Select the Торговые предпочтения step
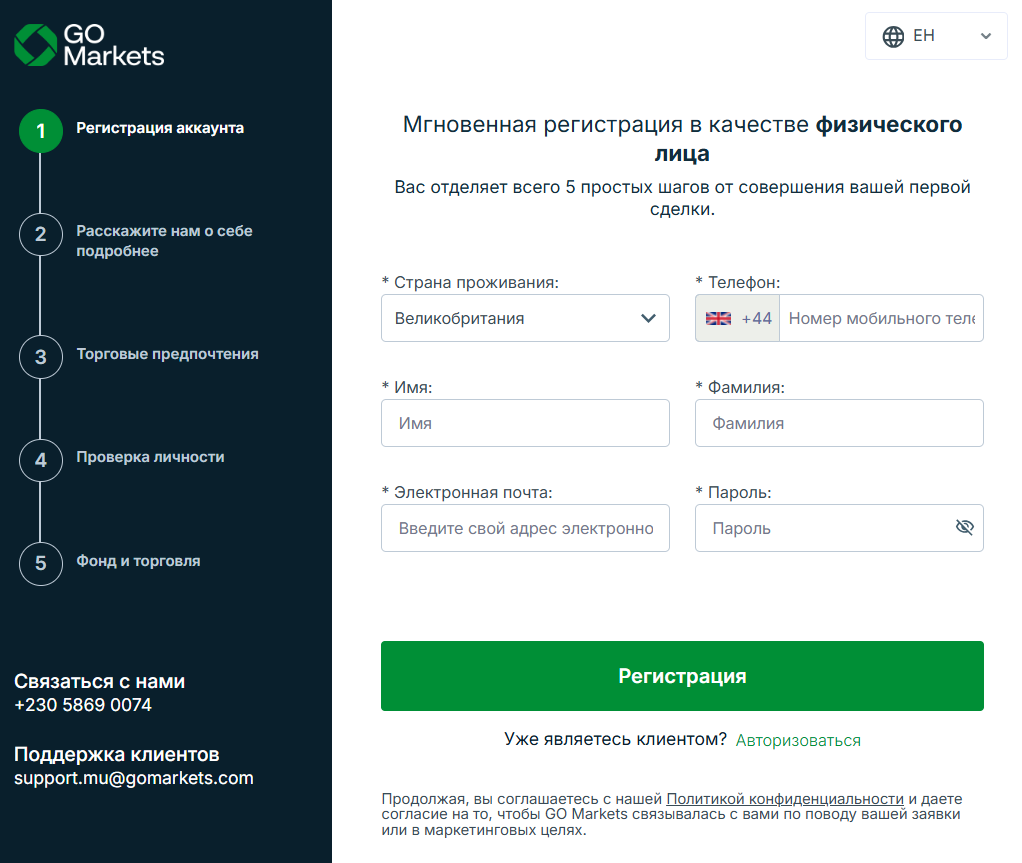 (167, 354)
